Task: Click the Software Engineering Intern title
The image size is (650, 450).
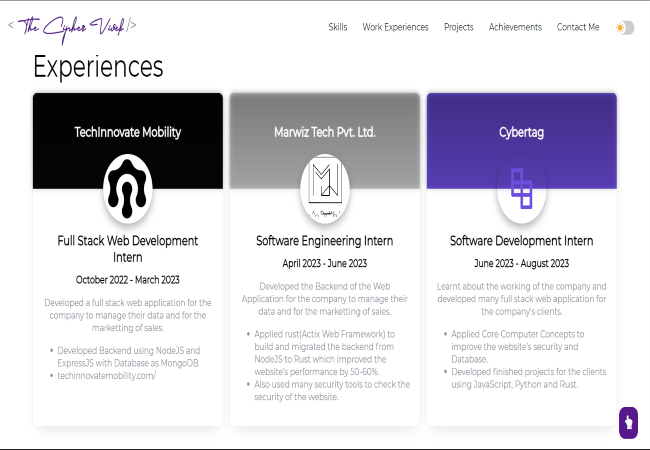Action: [x=324, y=241]
